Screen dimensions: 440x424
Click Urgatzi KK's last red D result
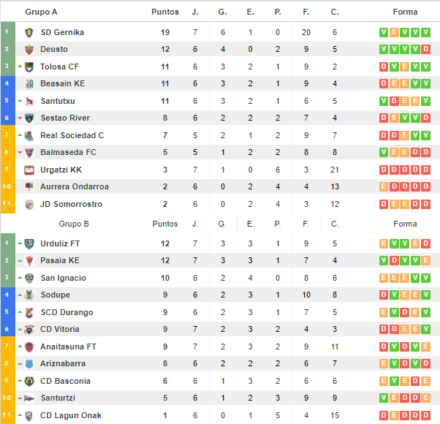426,170
